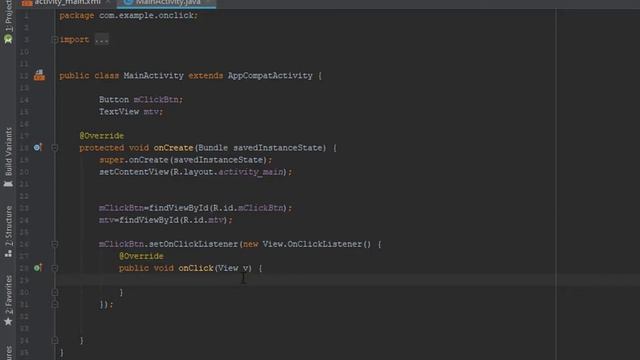Switch to the activity_main.xml tab

coord(67,3)
